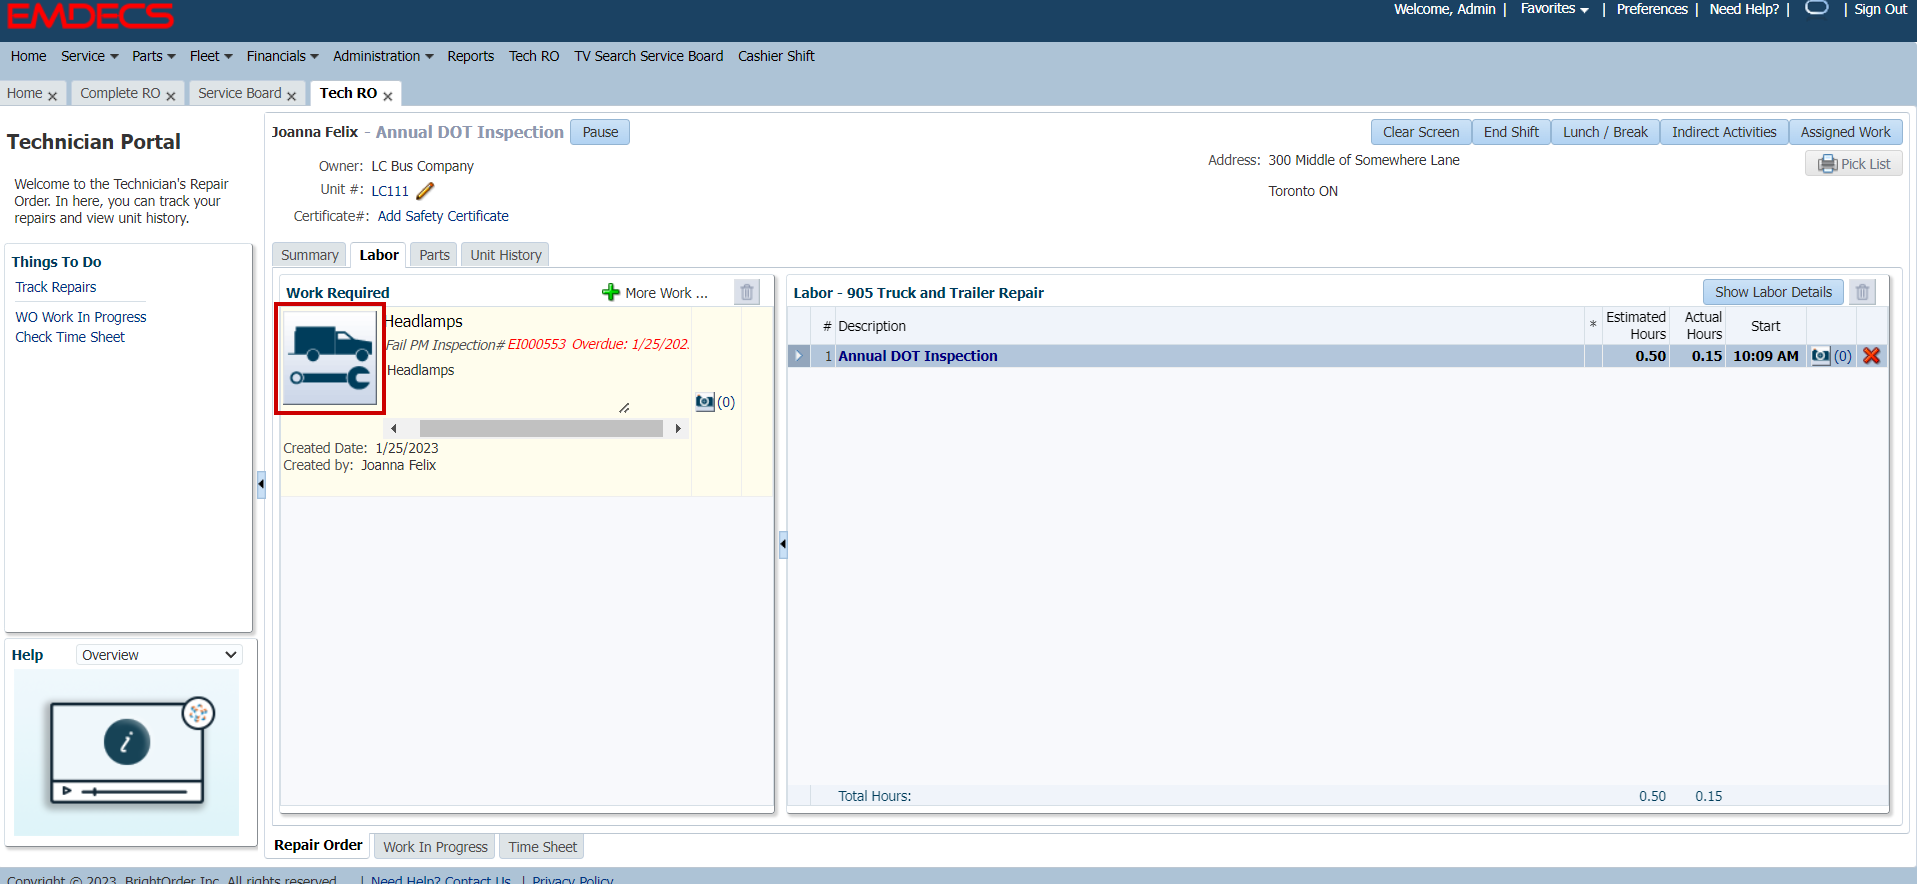
Task: Select the Repair Order bottom tab
Action: (318, 845)
